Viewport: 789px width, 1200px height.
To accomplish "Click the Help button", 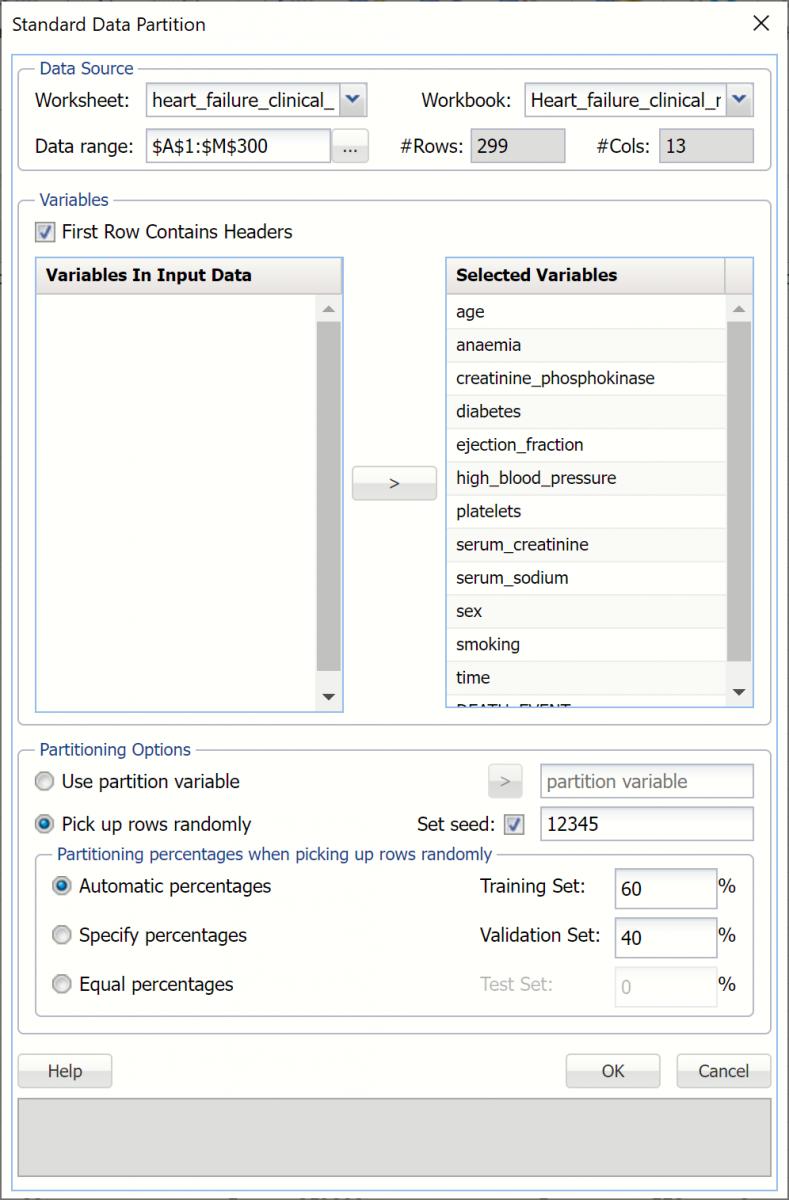I will [x=65, y=1071].
